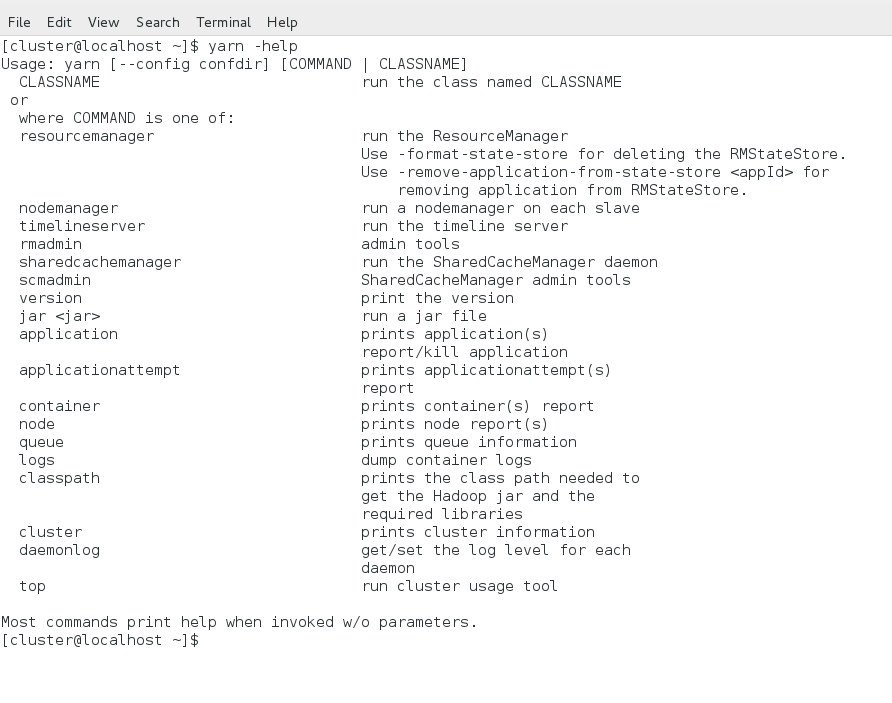Click the 'applicationattempt' command name
This screenshot has height=703, width=892.
pyautogui.click(x=100, y=370)
